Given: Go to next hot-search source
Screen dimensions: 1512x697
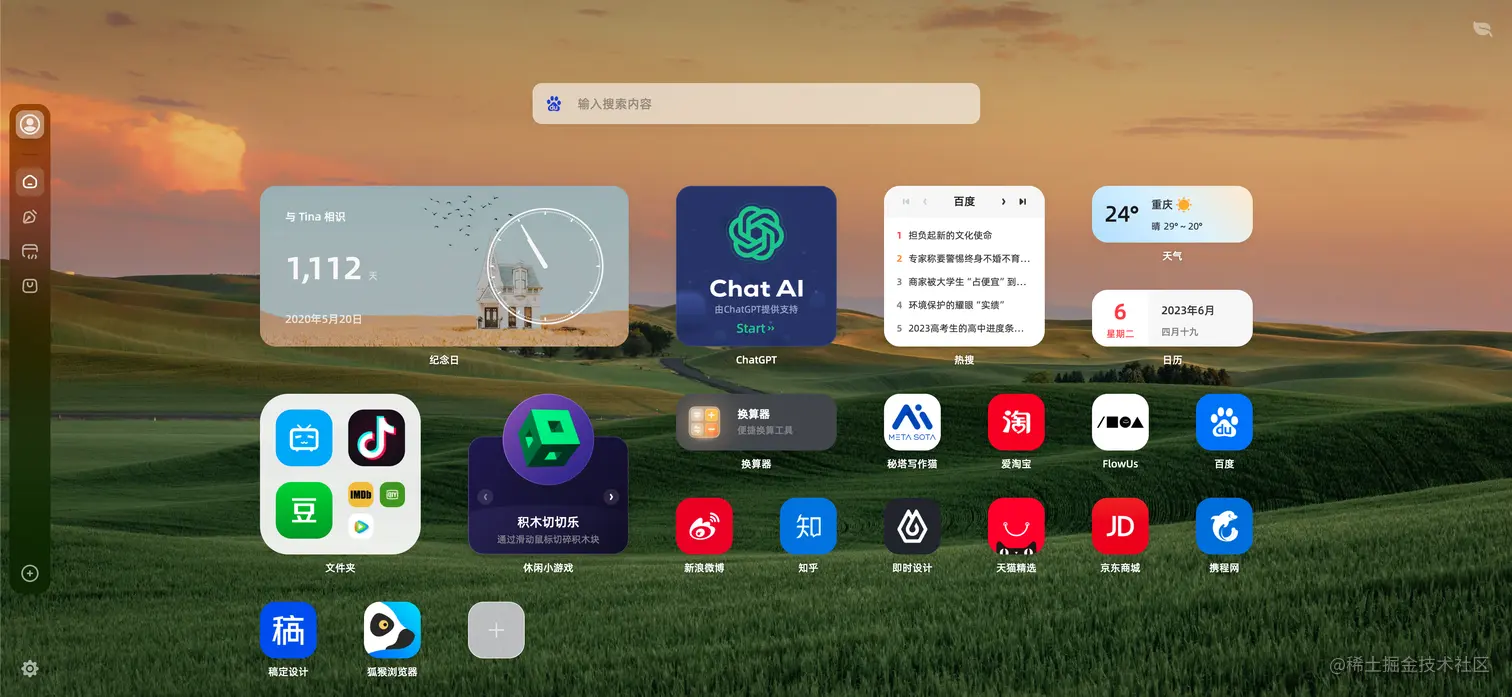Looking at the screenshot, I should pyautogui.click(x=1003, y=202).
